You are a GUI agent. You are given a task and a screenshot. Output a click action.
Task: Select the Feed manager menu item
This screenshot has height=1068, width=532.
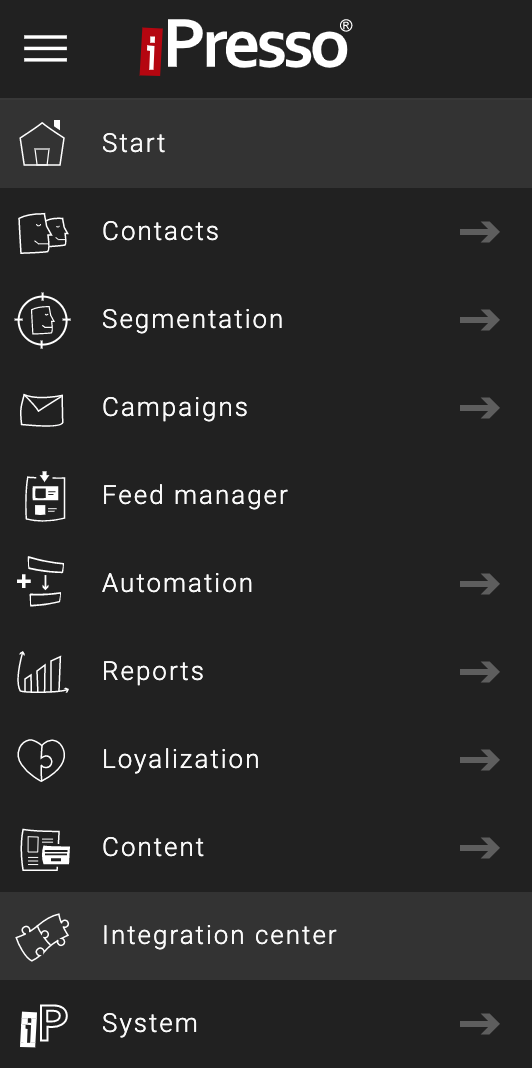tap(266, 496)
